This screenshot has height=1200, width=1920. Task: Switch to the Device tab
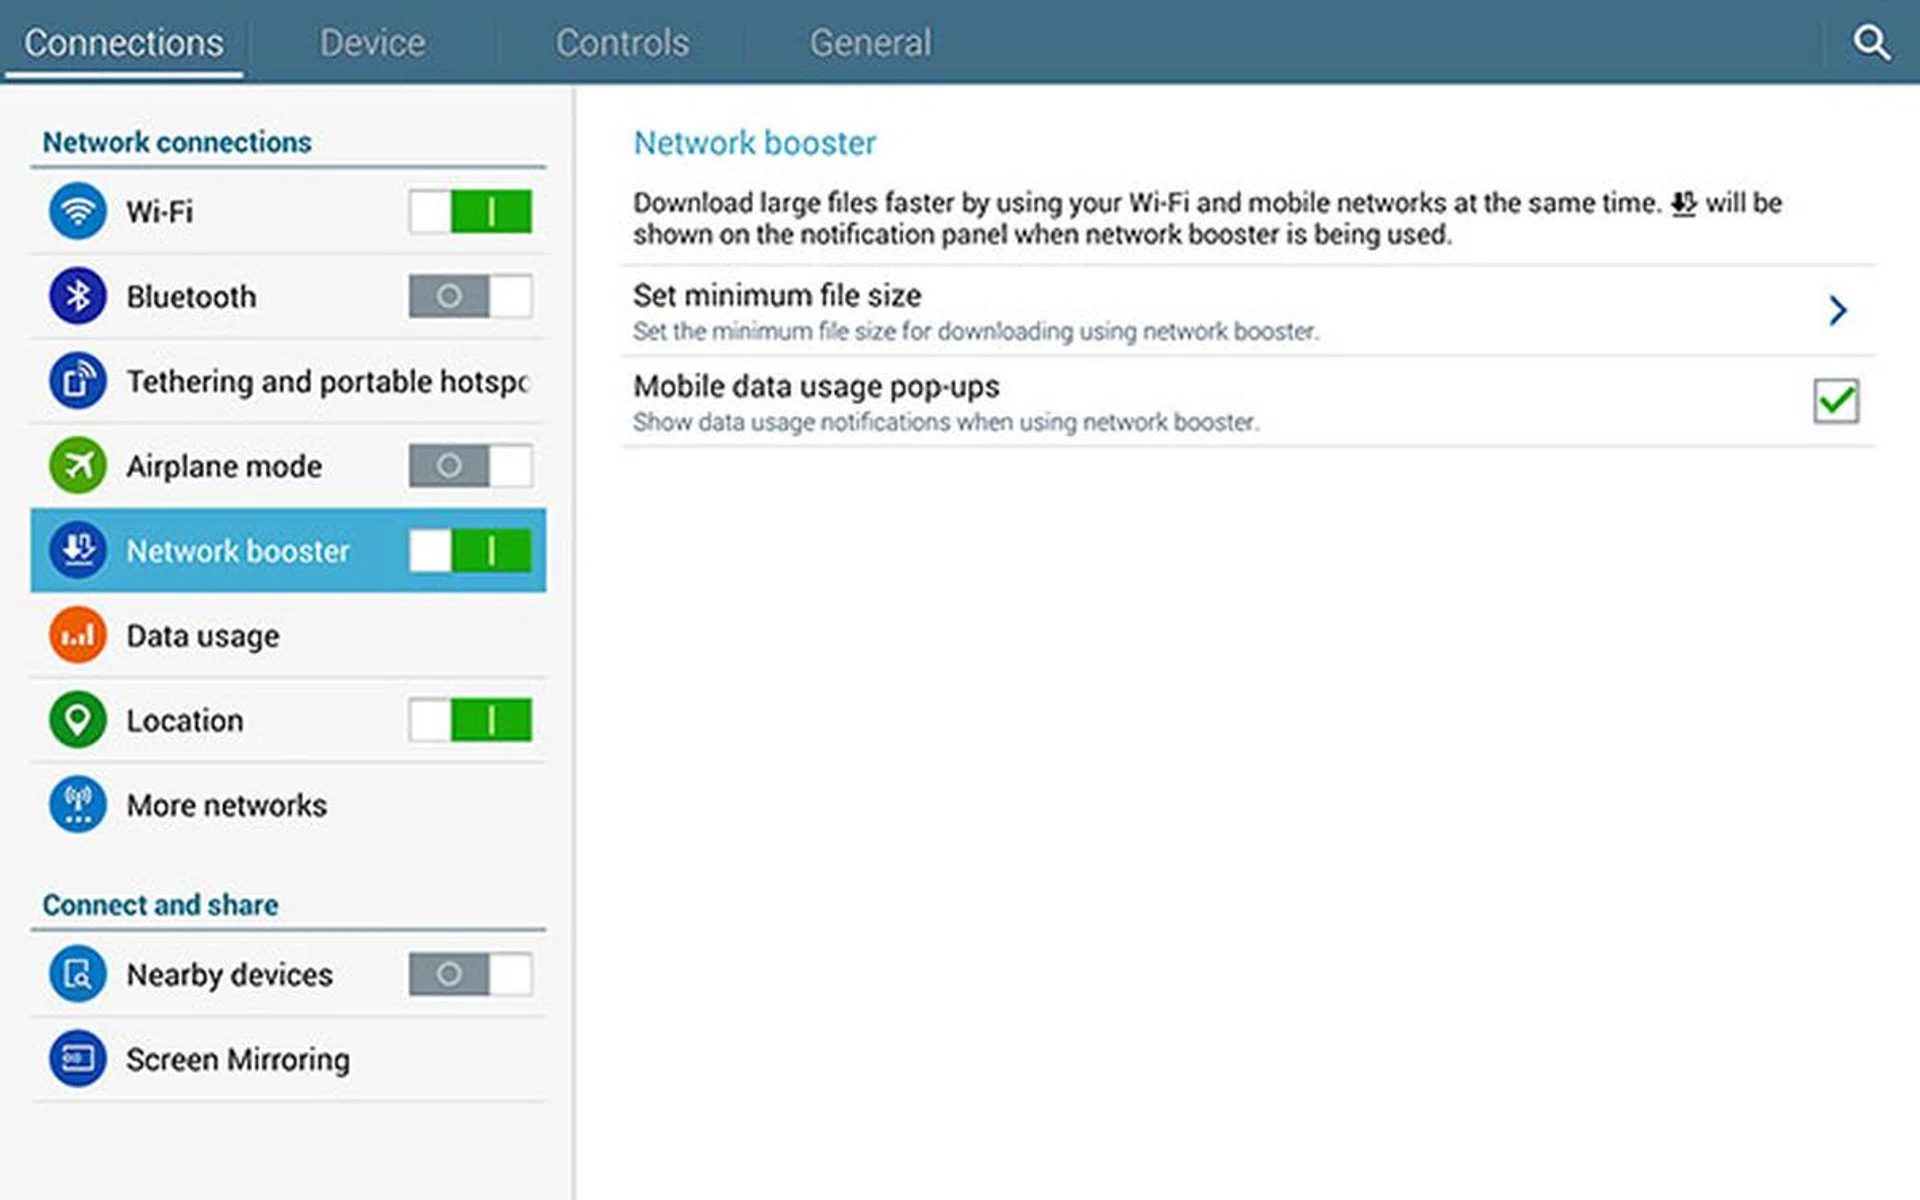(372, 43)
